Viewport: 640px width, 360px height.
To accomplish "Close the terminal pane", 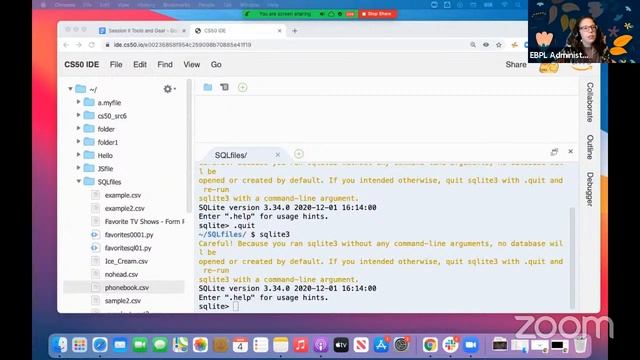I will 571,151.
